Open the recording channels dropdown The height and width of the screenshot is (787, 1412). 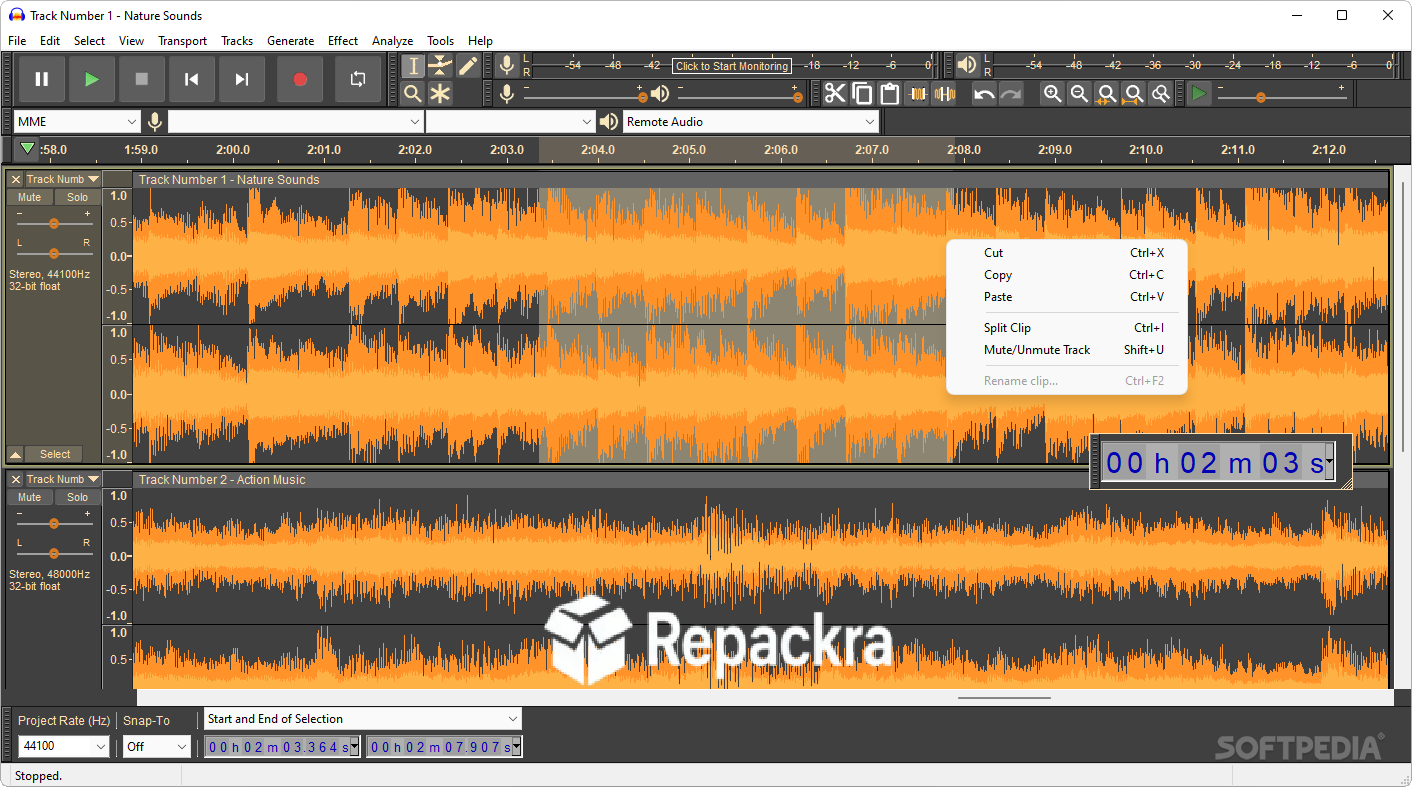click(510, 122)
